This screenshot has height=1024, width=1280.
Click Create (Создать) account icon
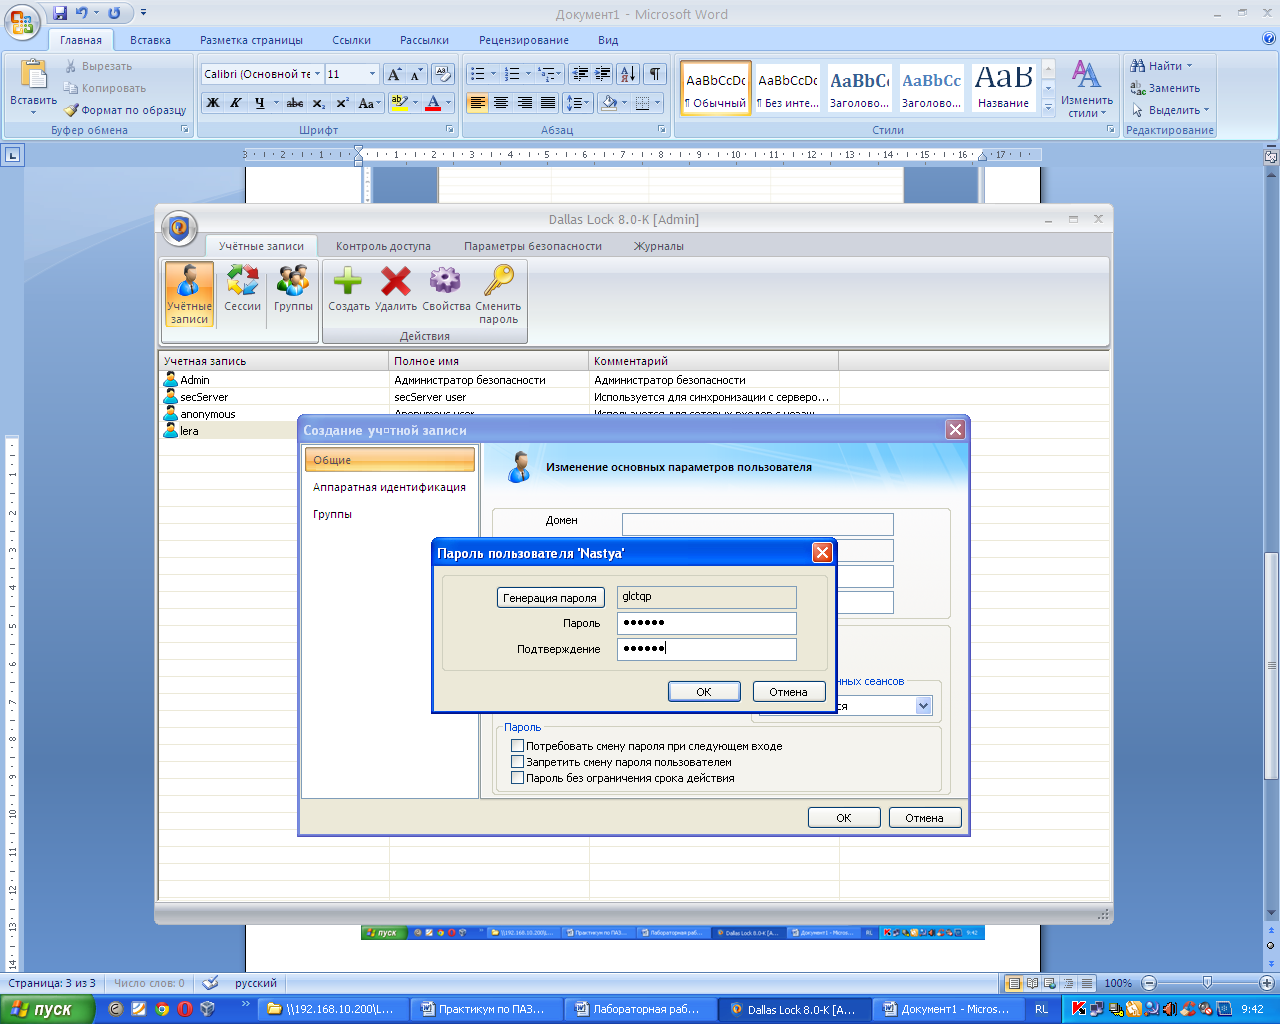(x=349, y=290)
